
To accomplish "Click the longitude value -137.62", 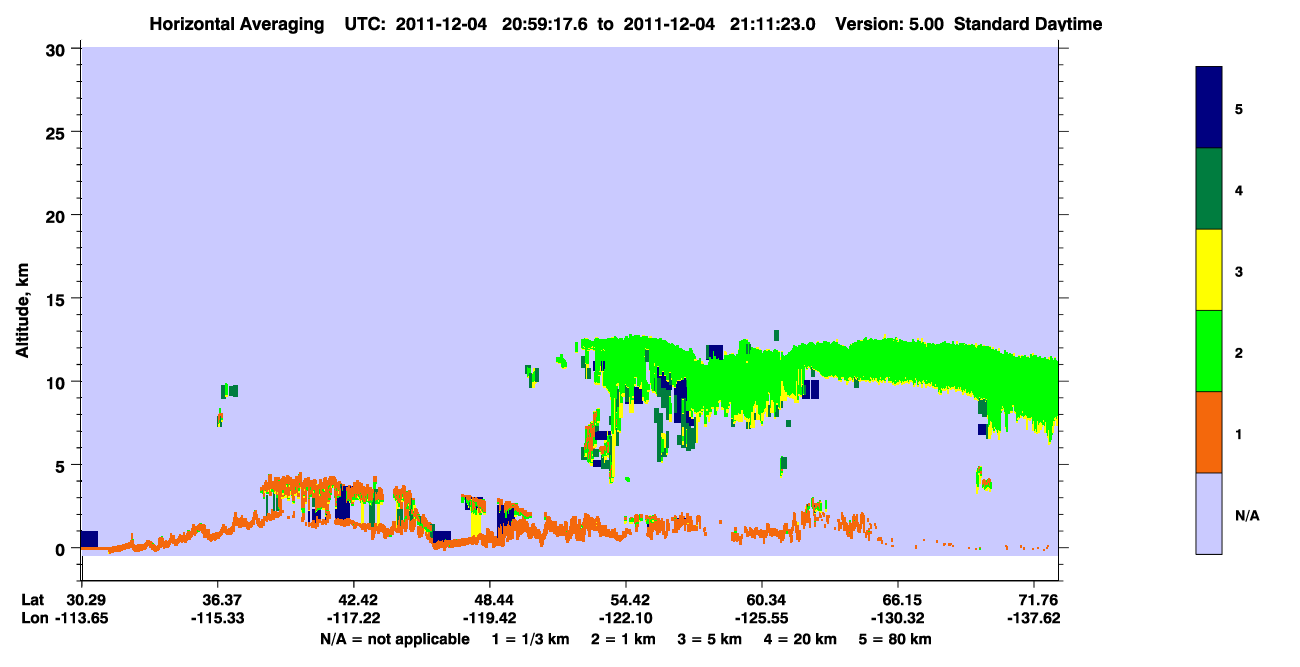I will pyautogui.click(x=1035, y=619).
